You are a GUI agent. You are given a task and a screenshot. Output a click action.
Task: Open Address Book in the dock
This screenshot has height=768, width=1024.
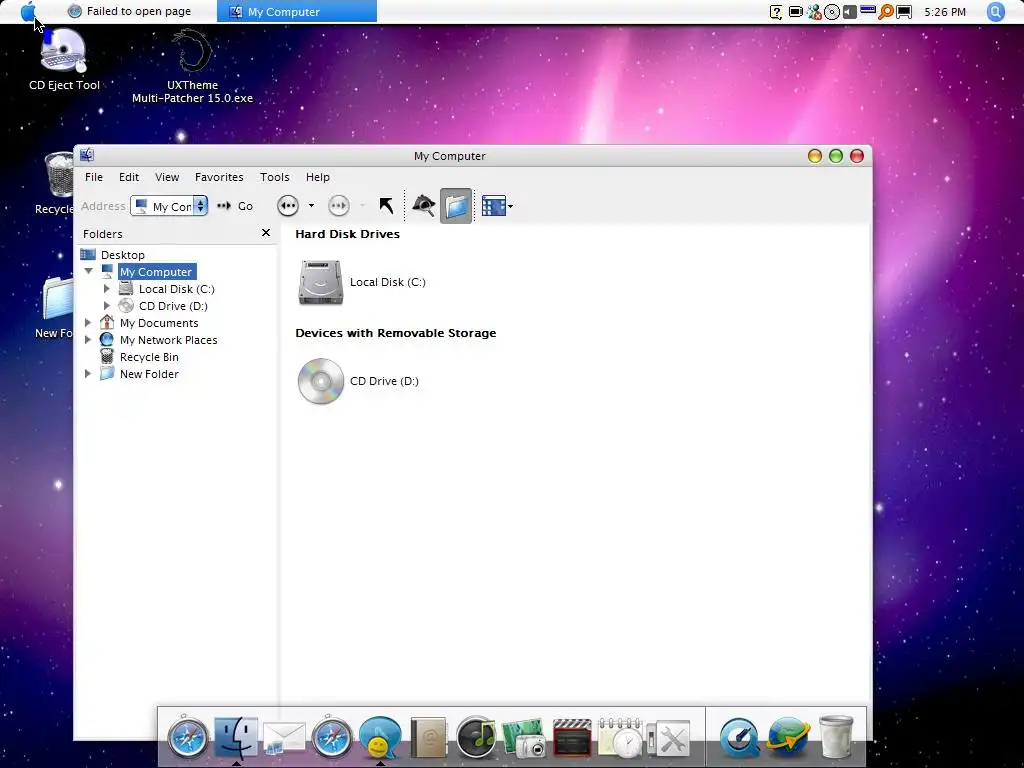(x=428, y=737)
